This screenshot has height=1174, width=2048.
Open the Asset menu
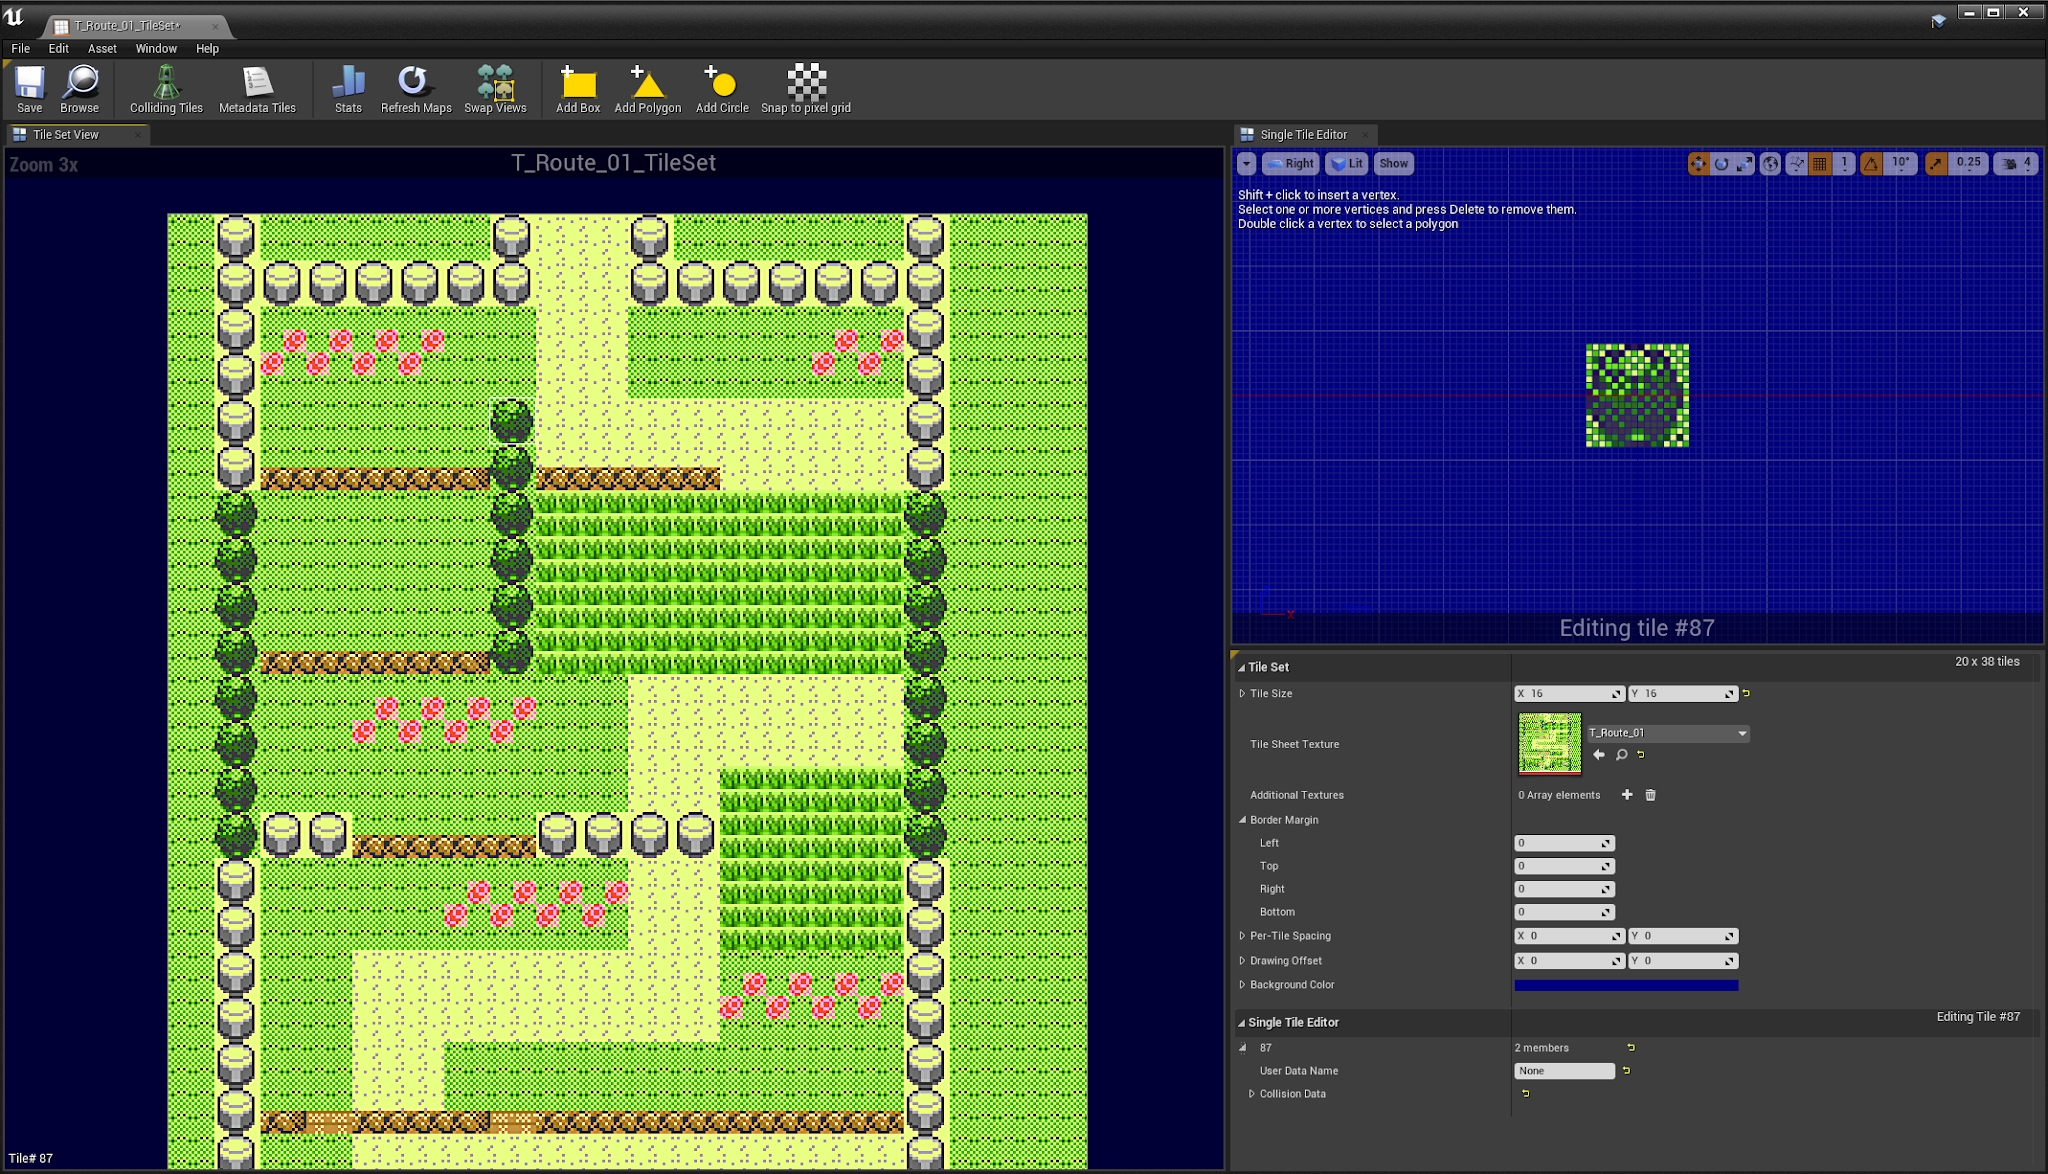tap(102, 48)
